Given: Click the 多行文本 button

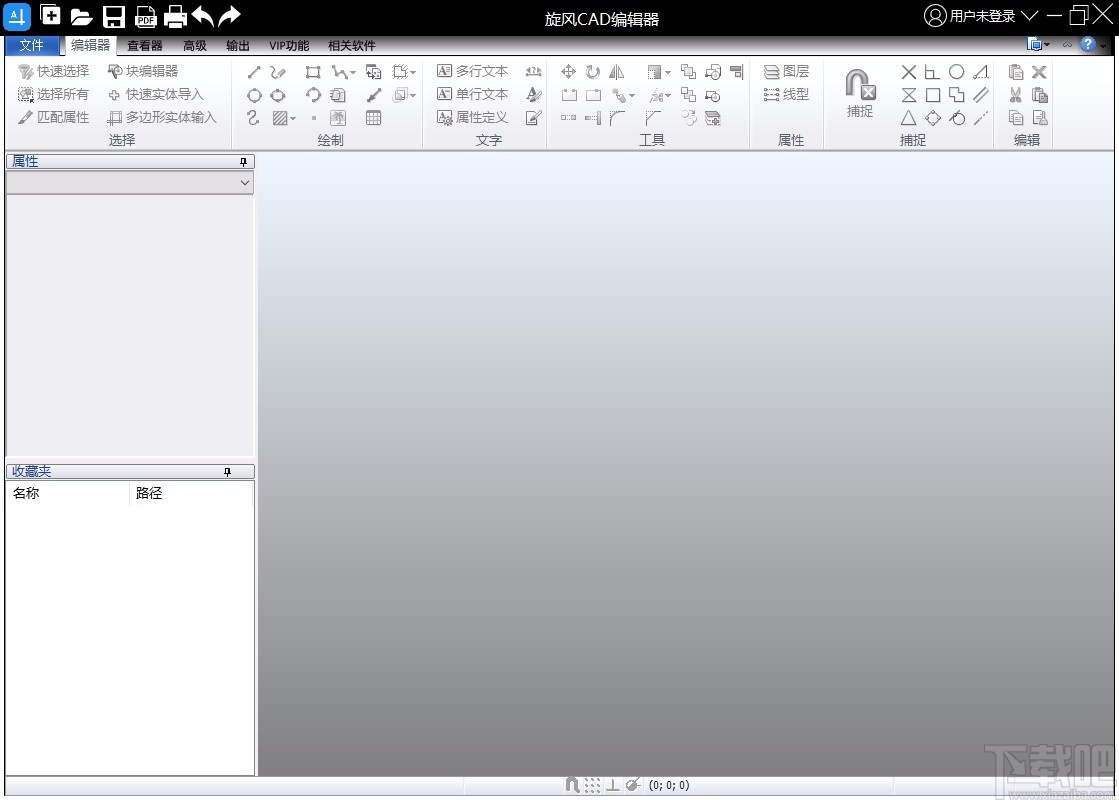Looking at the screenshot, I should click(x=472, y=71).
